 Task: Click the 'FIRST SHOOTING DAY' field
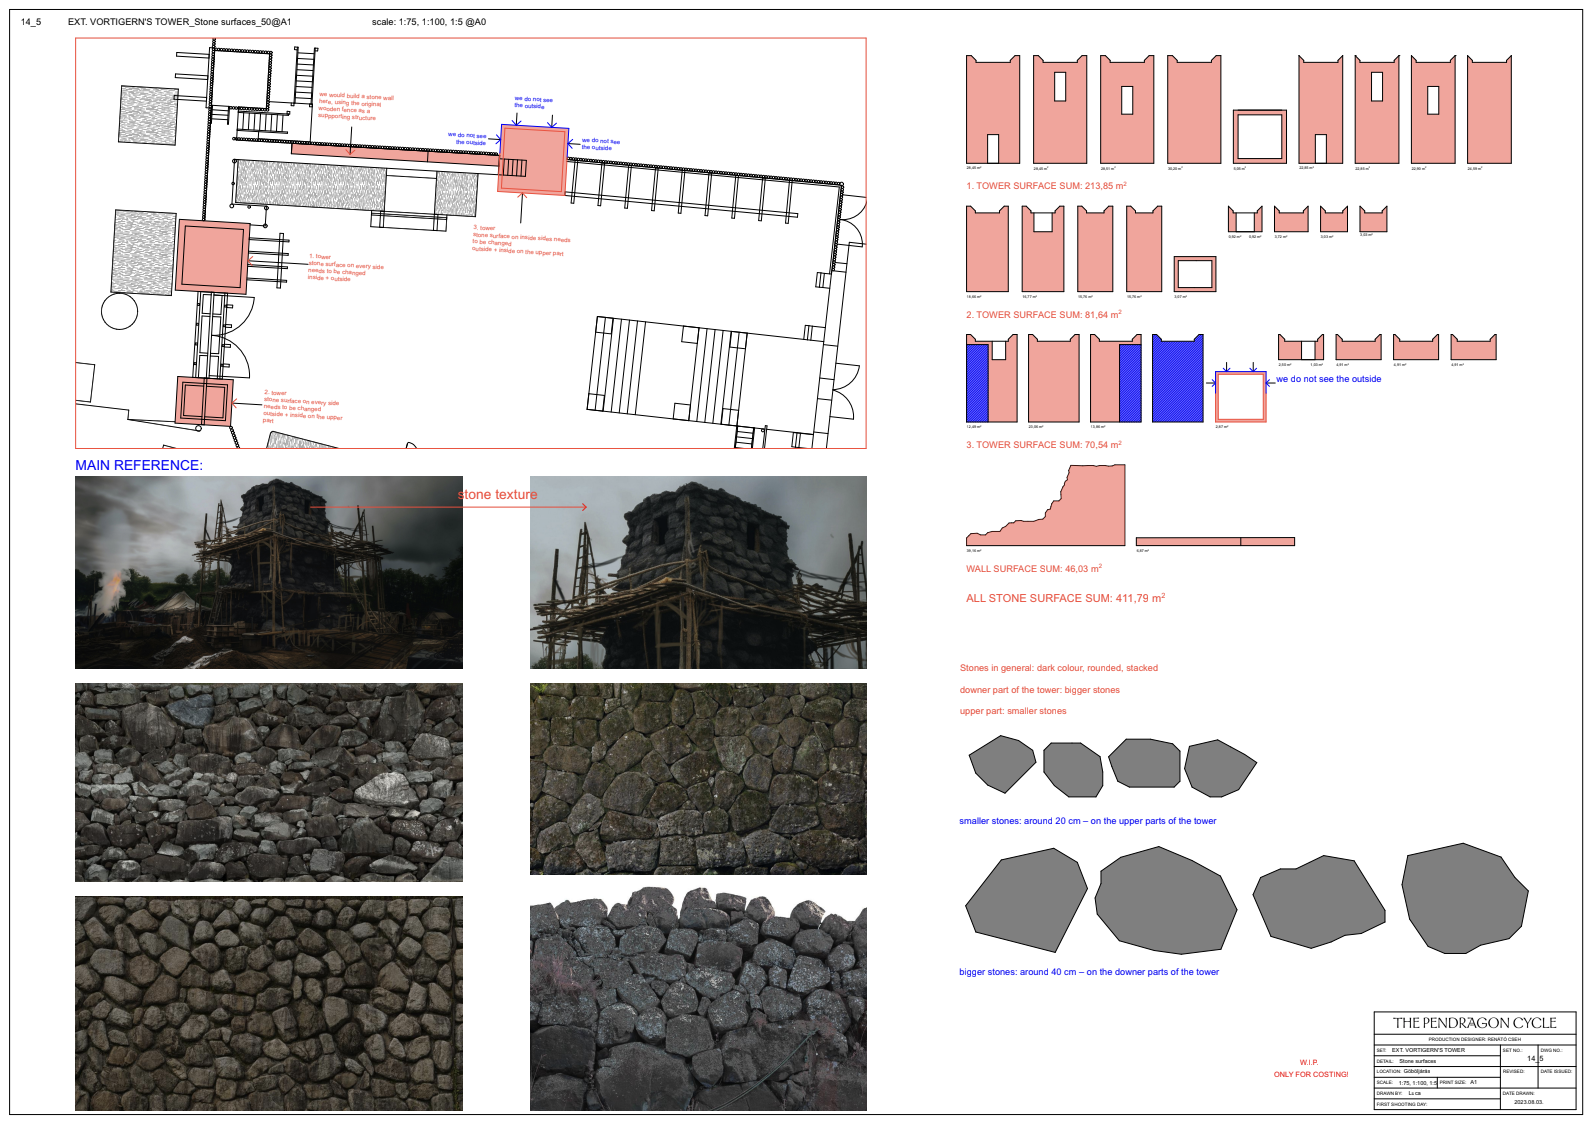tap(1437, 1104)
